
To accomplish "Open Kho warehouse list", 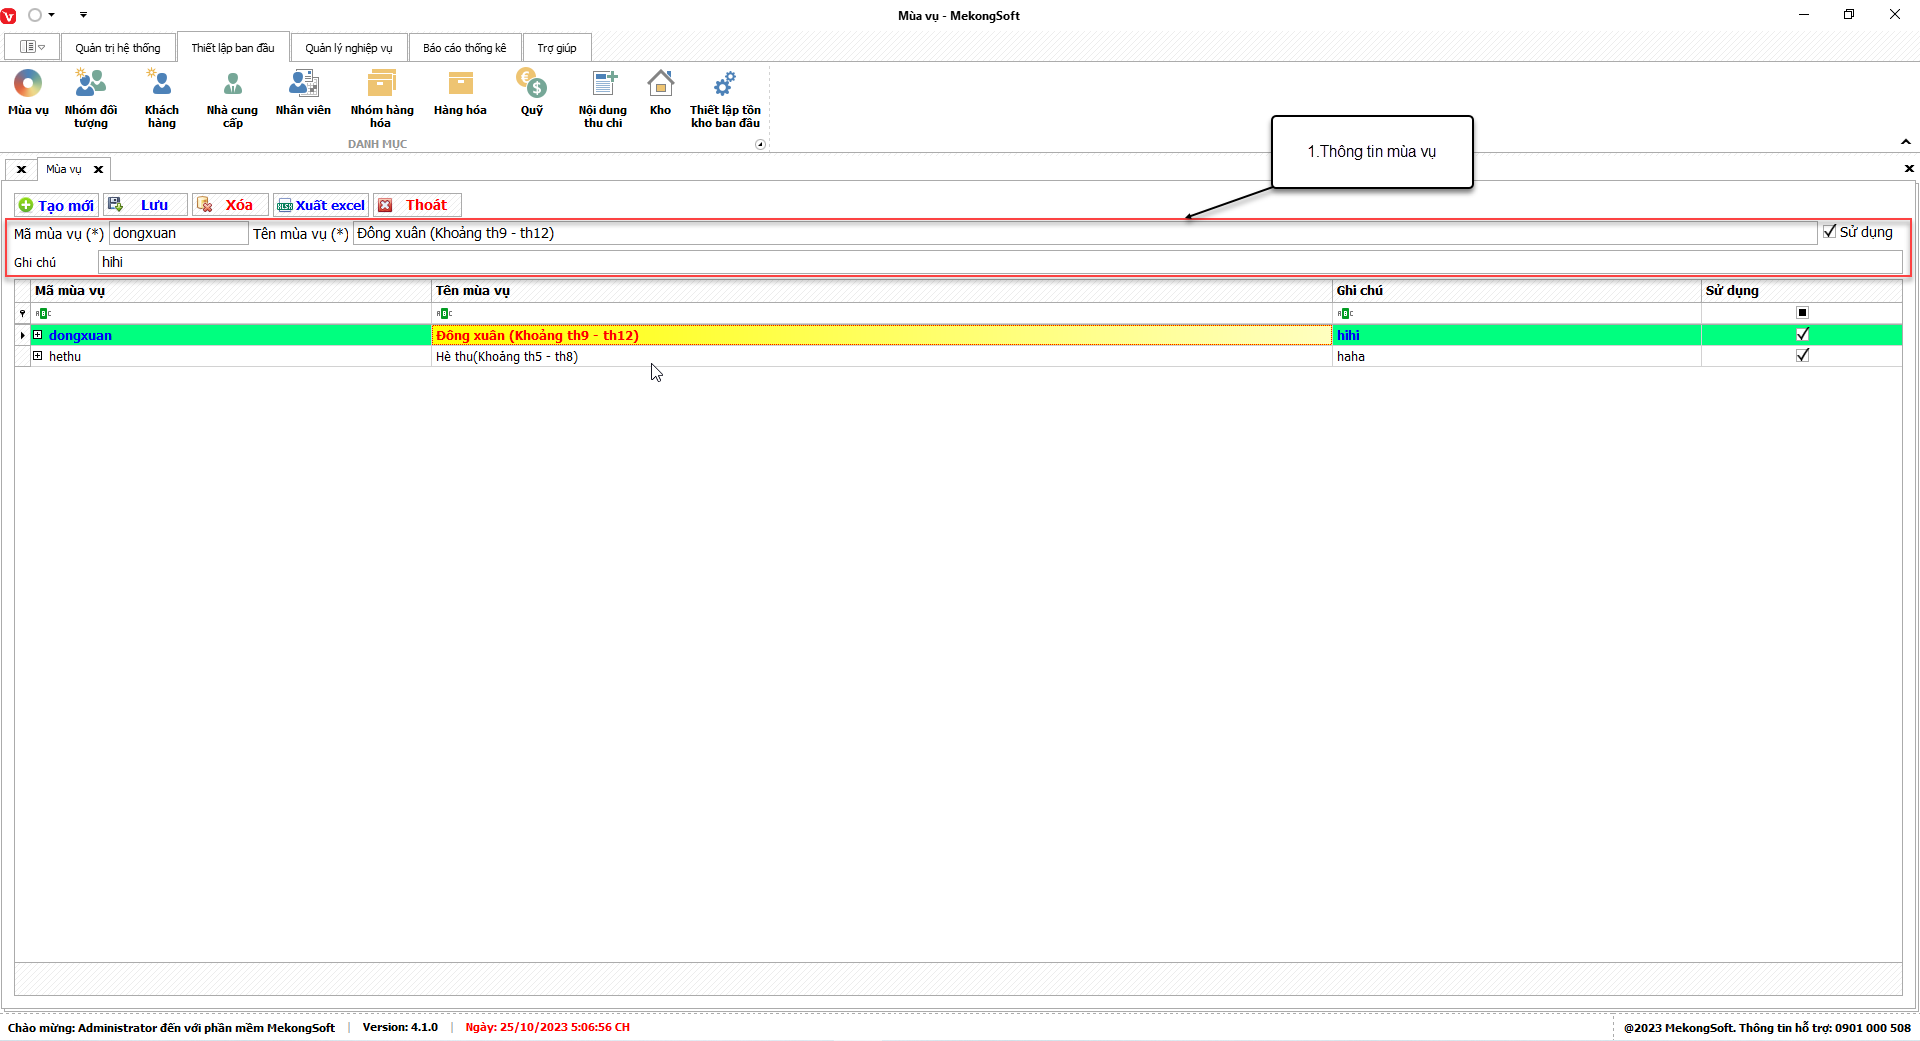I will [x=661, y=93].
